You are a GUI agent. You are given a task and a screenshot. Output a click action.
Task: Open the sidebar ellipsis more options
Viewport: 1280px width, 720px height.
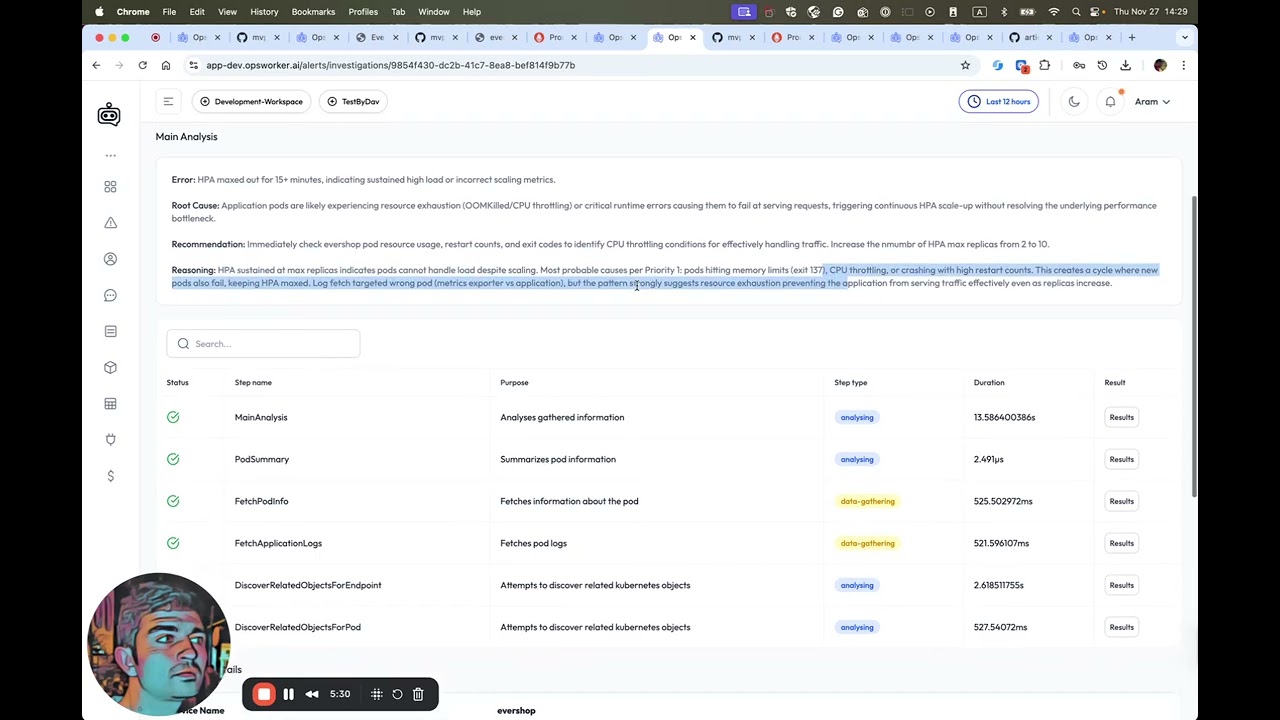click(x=110, y=155)
